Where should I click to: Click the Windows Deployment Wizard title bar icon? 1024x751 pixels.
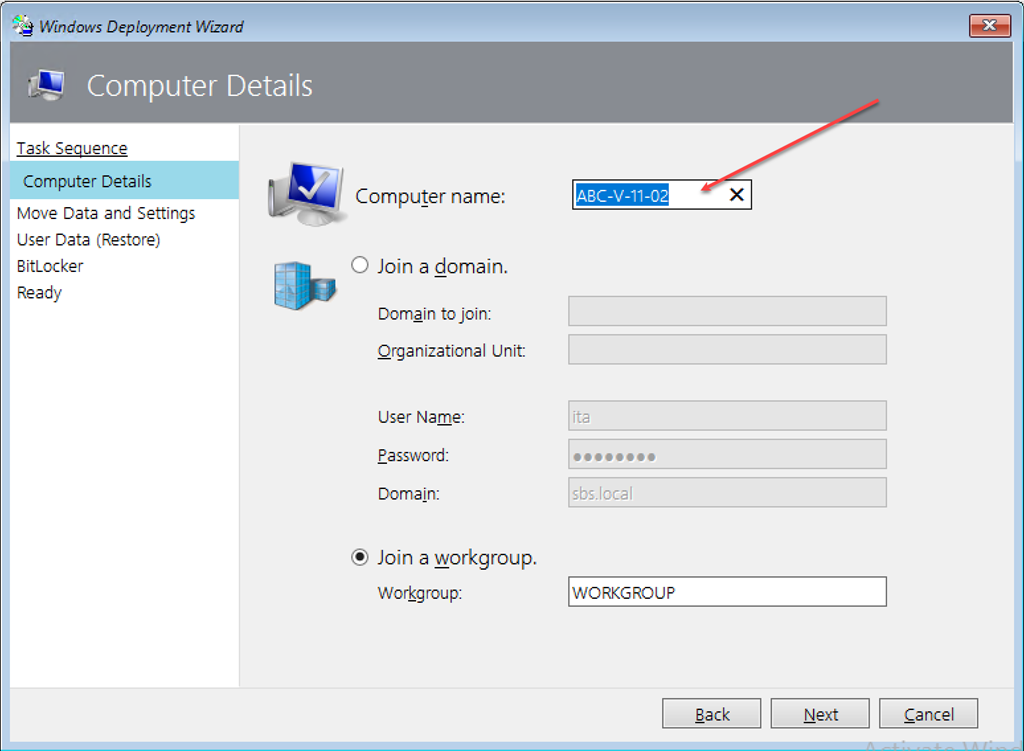click(x=22, y=26)
